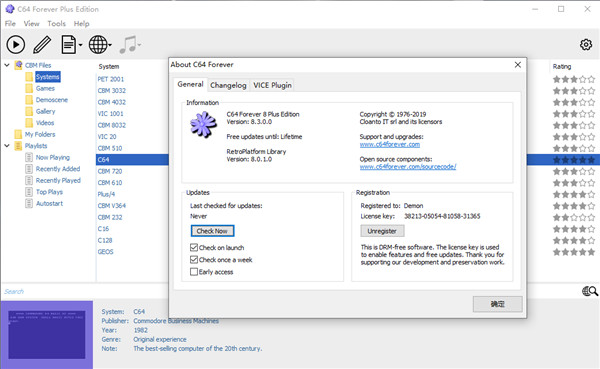Disable Check once a week checkbox
The height and width of the screenshot is (369, 600).
click(194, 260)
